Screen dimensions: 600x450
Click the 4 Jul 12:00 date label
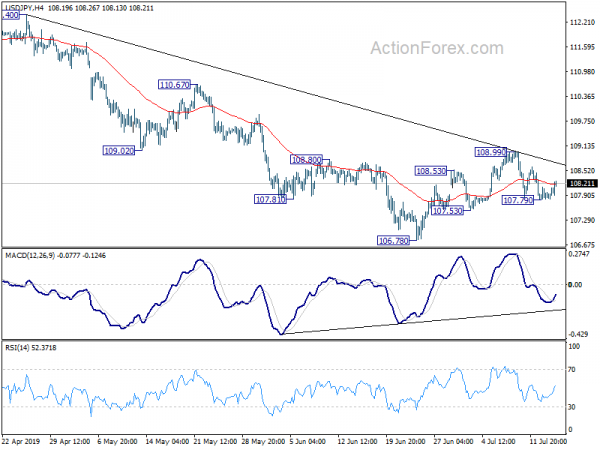(x=499, y=441)
